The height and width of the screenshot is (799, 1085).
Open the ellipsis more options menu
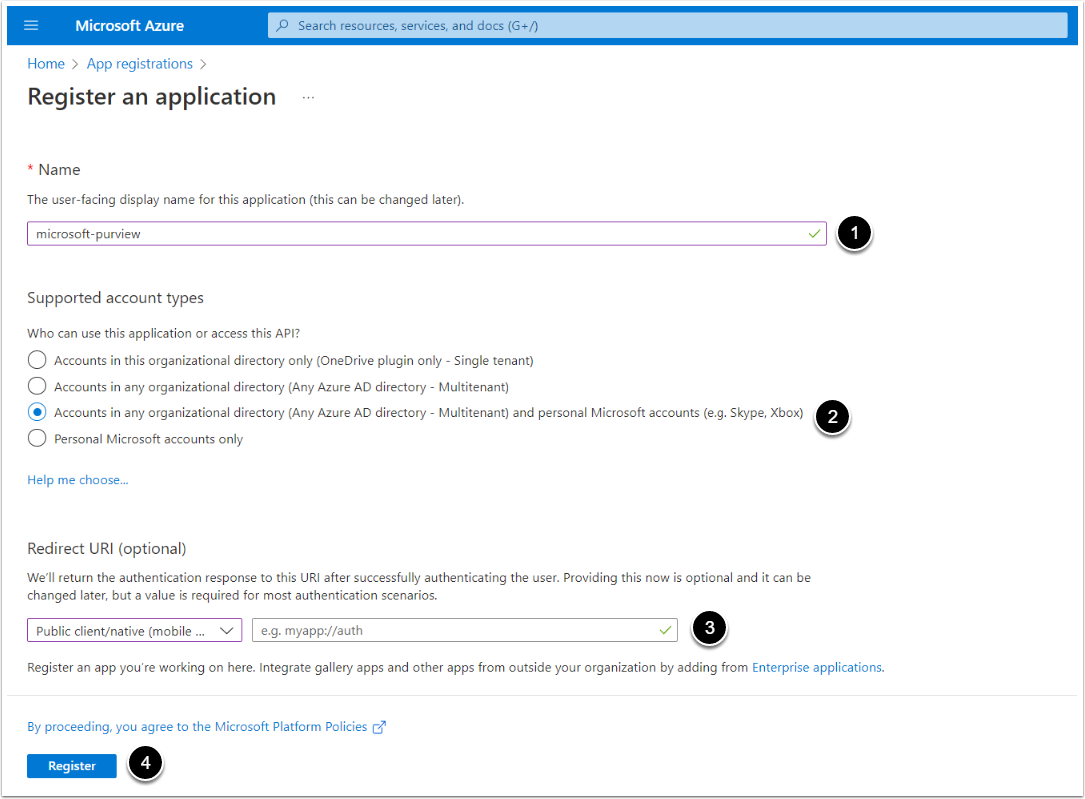(x=309, y=98)
